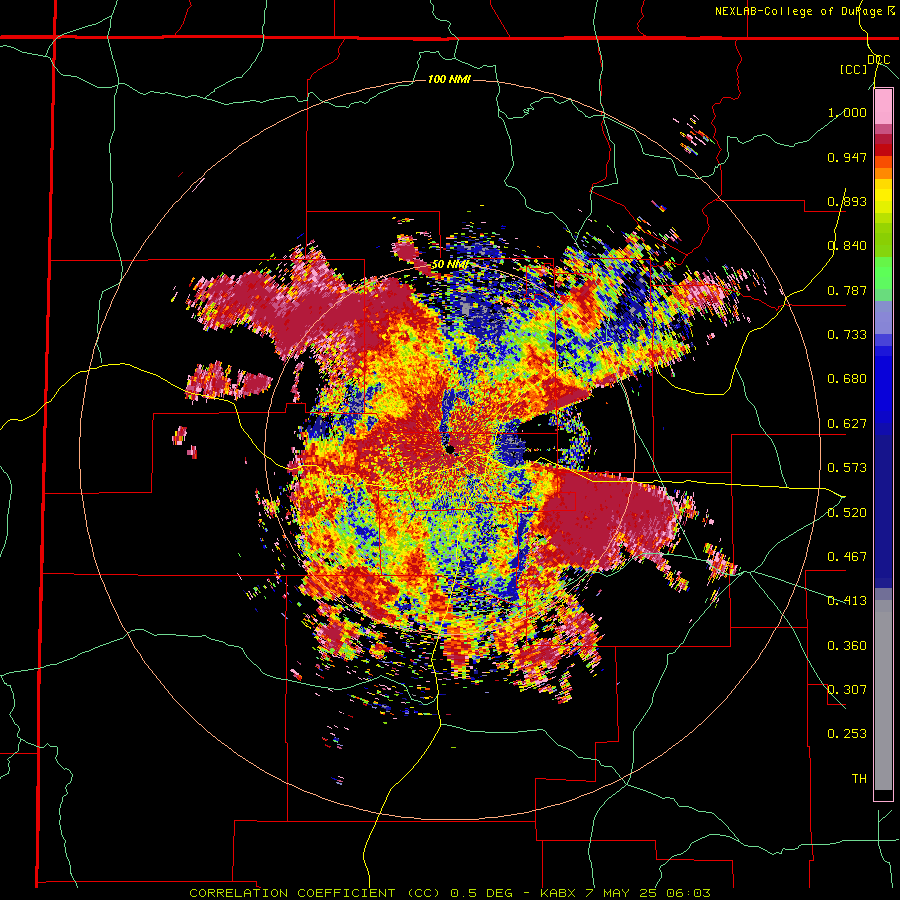Image resolution: width=900 pixels, height=900 pixels.
Task: Click the pink top segment of the color bar
Action: coord(883,107)
